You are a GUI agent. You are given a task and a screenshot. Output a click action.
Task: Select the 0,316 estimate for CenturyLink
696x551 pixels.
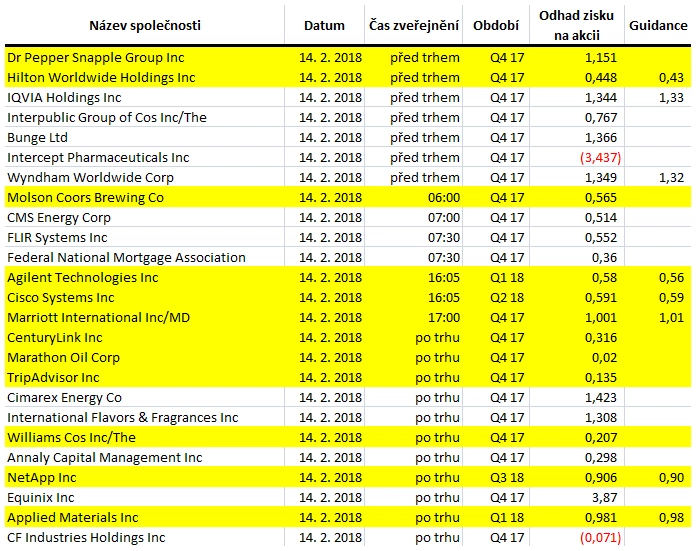coord(601,337)
